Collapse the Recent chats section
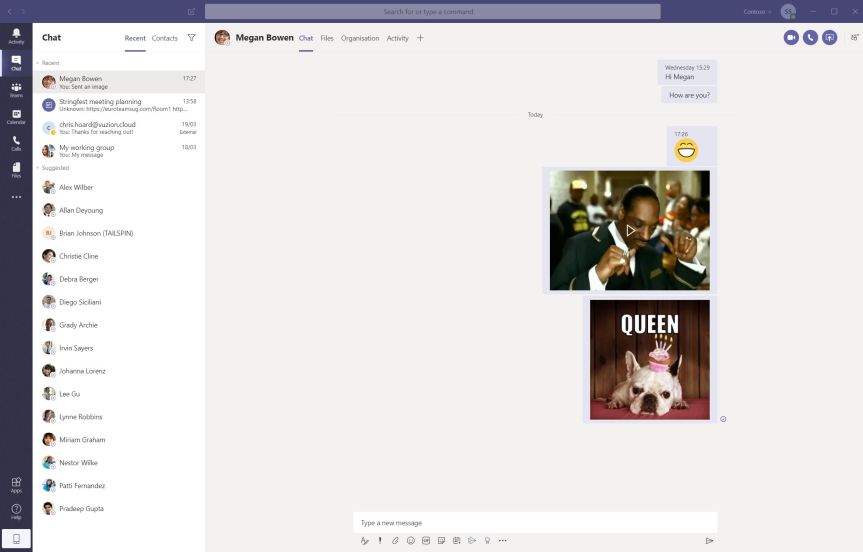Image resolution: width=863 pixels, height=552 pixels. coord(38,62)
